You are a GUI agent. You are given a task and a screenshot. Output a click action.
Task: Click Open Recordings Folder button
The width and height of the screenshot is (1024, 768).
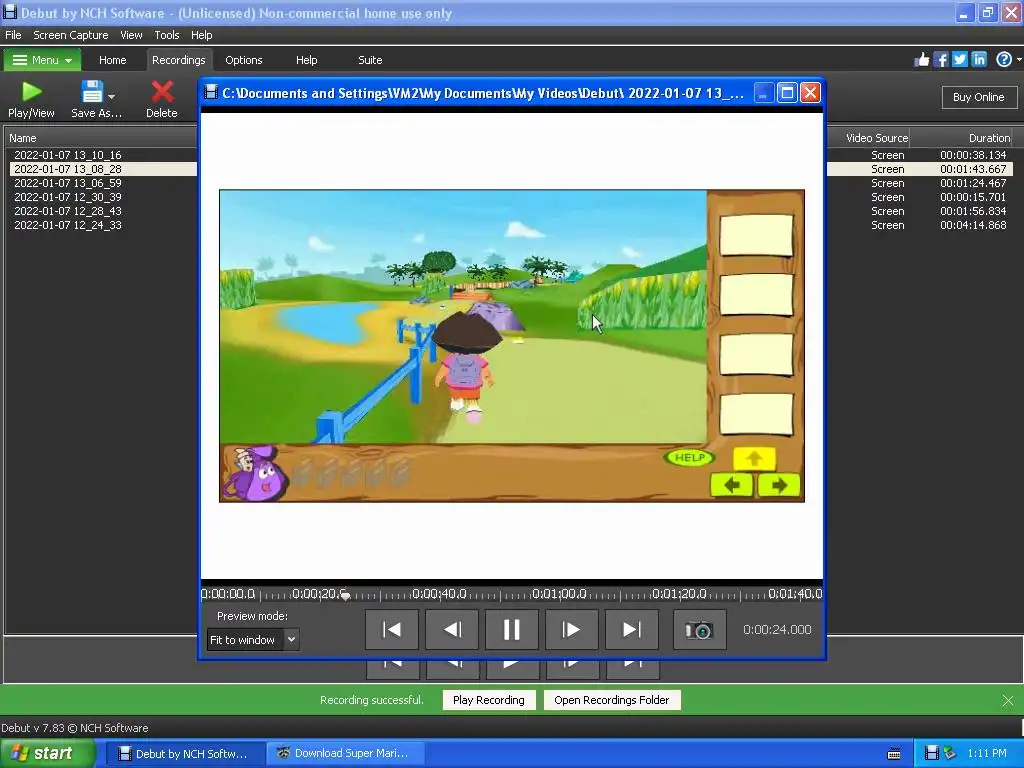pos(612,700)
